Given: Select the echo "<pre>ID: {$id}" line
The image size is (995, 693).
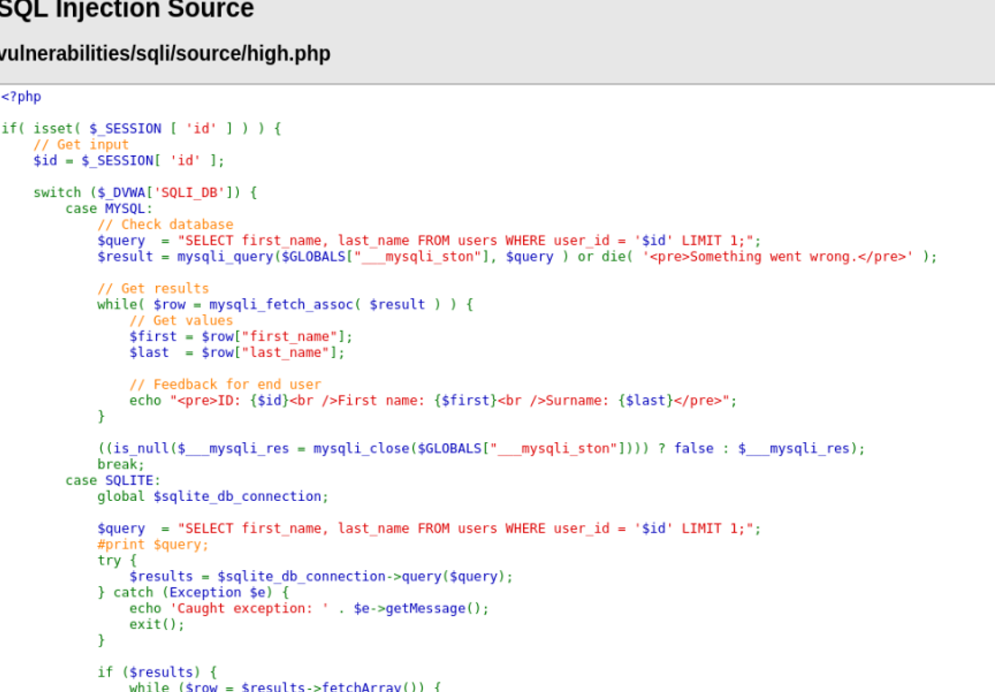Looking at the screenshot, I should point(433,400).
